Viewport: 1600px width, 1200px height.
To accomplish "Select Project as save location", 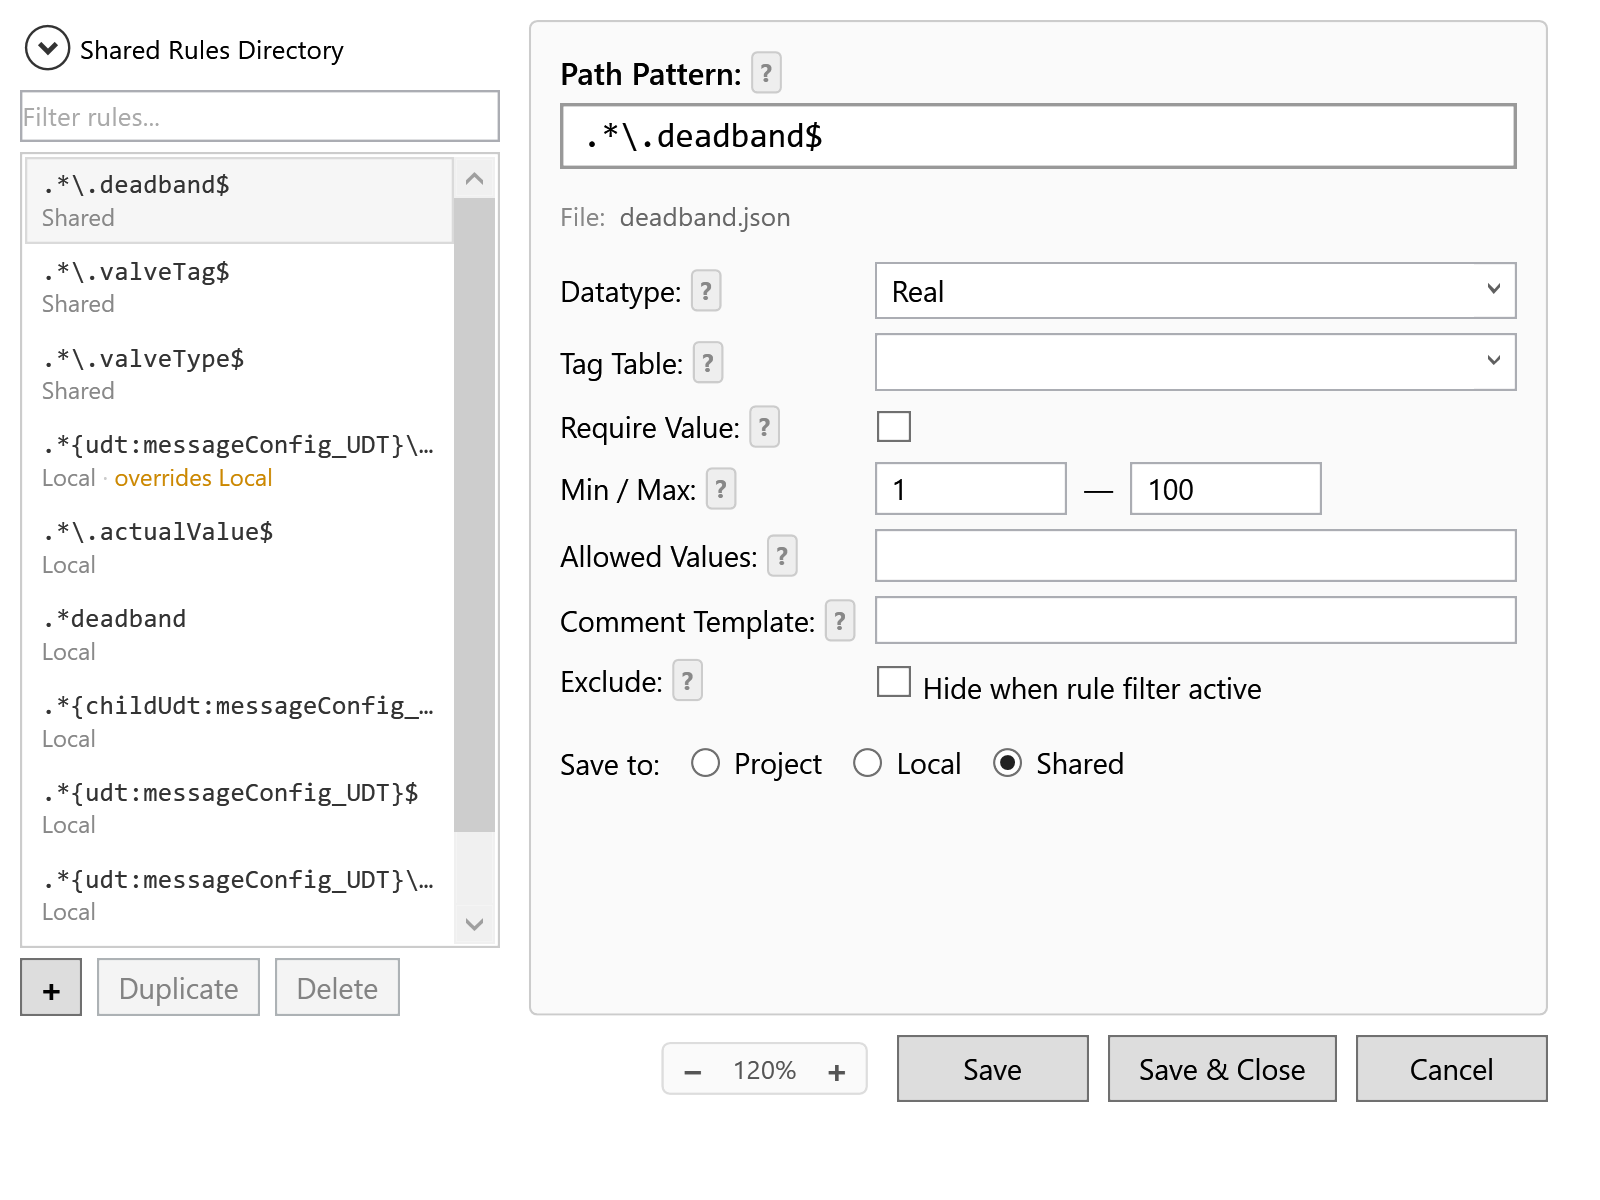I will pyautogui.click(x=706, y=763).
